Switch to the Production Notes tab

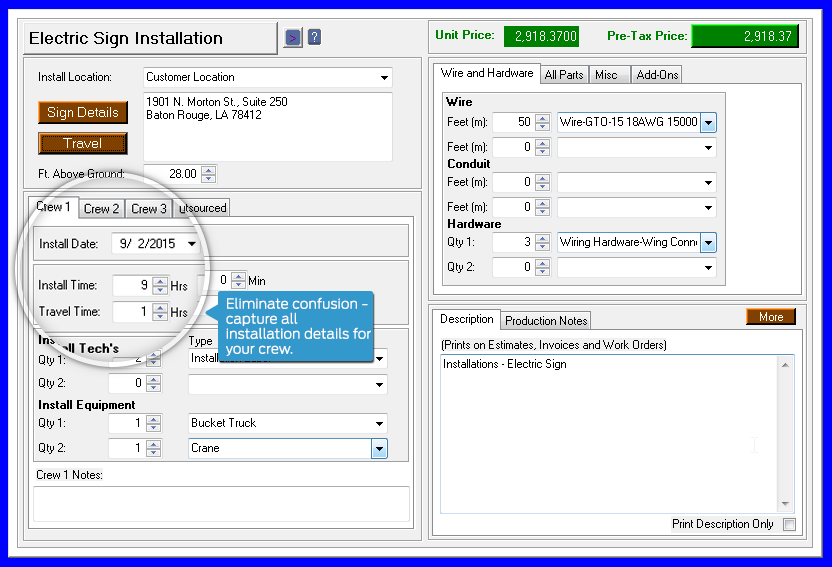coord(545,321)
